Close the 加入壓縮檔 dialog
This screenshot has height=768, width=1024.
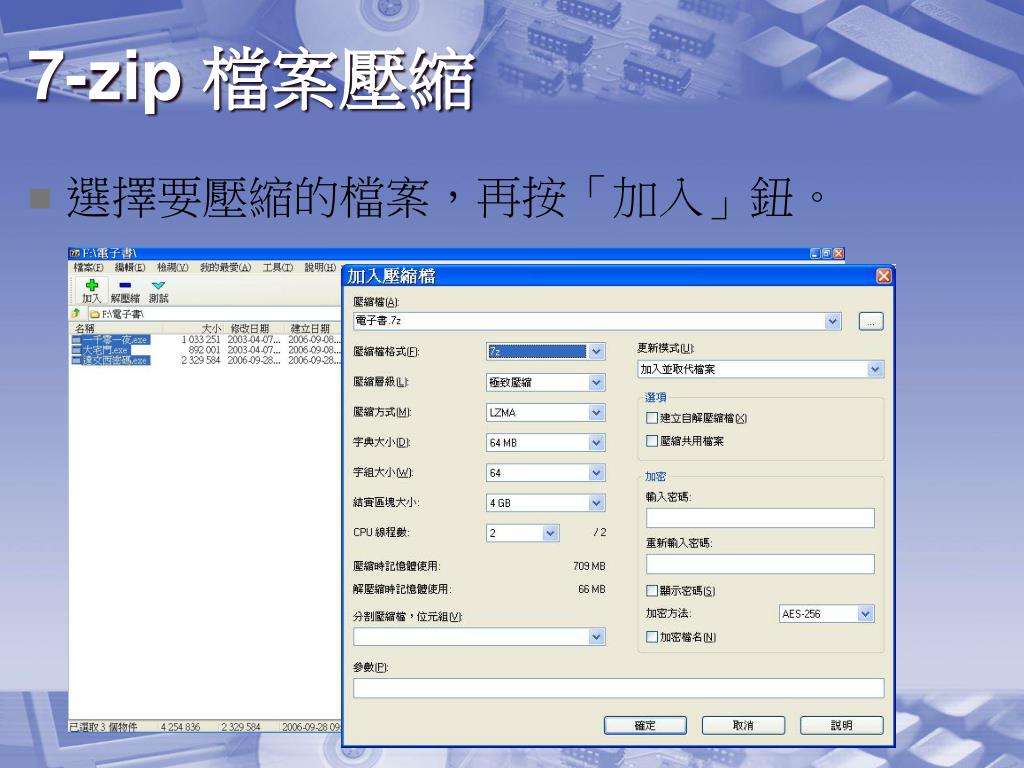pos(883,276)
